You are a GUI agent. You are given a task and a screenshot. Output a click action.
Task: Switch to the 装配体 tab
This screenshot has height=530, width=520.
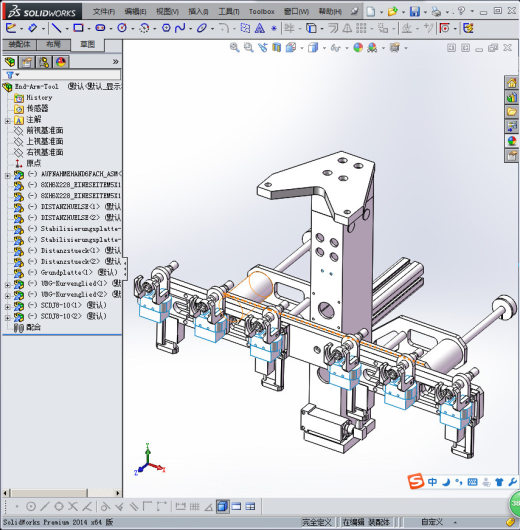coord(19,44)
